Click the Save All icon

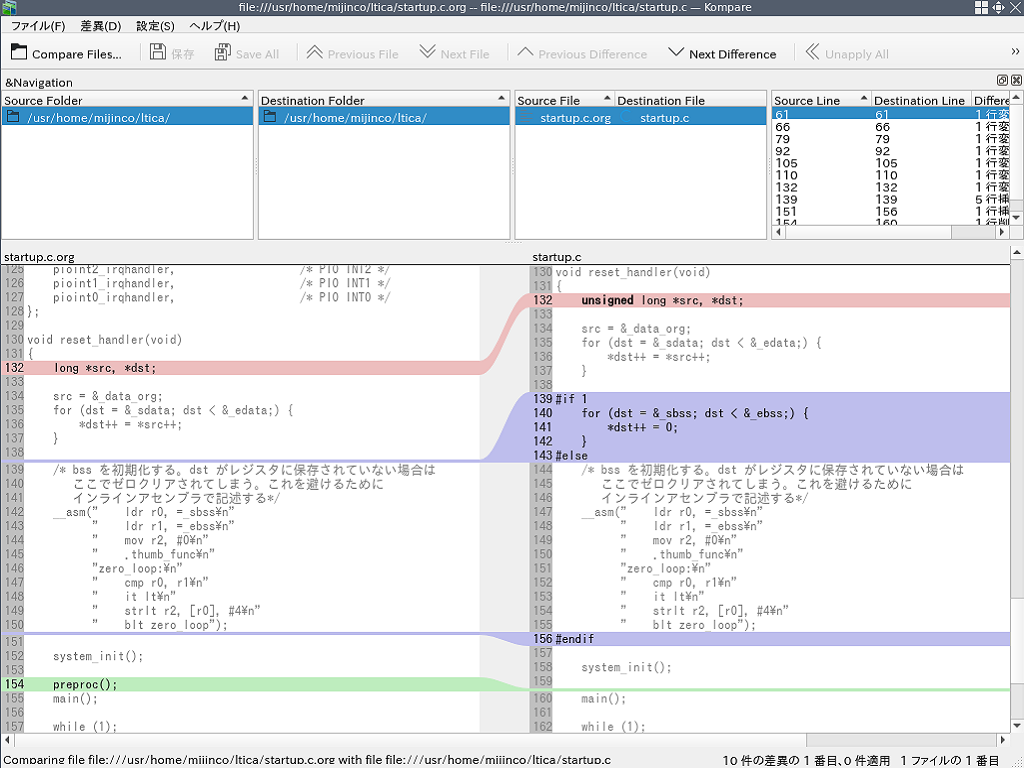pos(223,52)
